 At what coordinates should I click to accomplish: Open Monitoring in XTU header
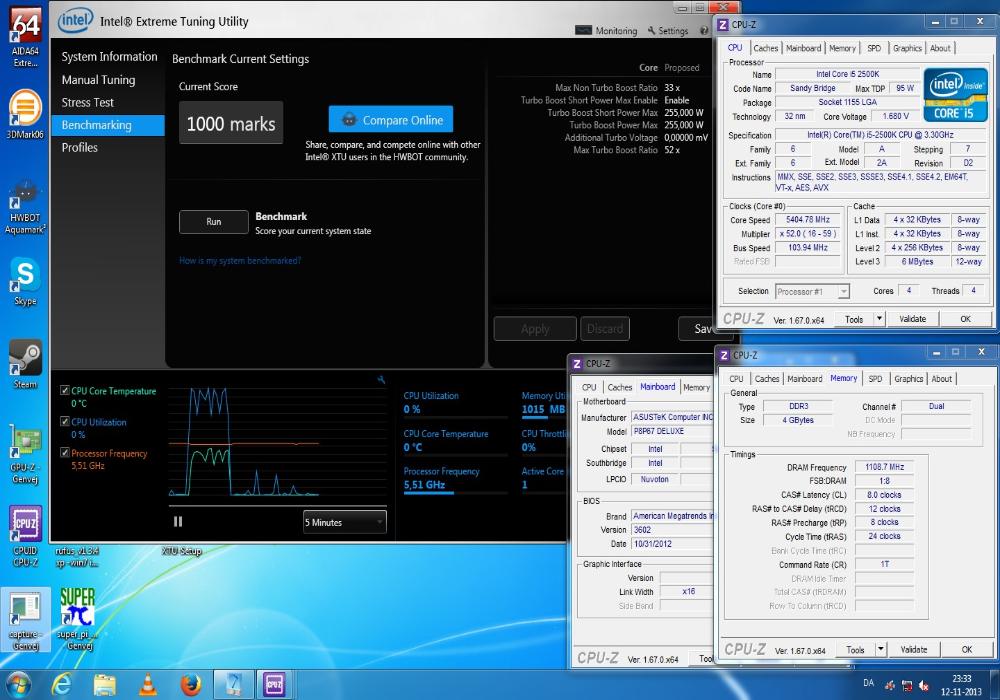[x=606, y=31]
